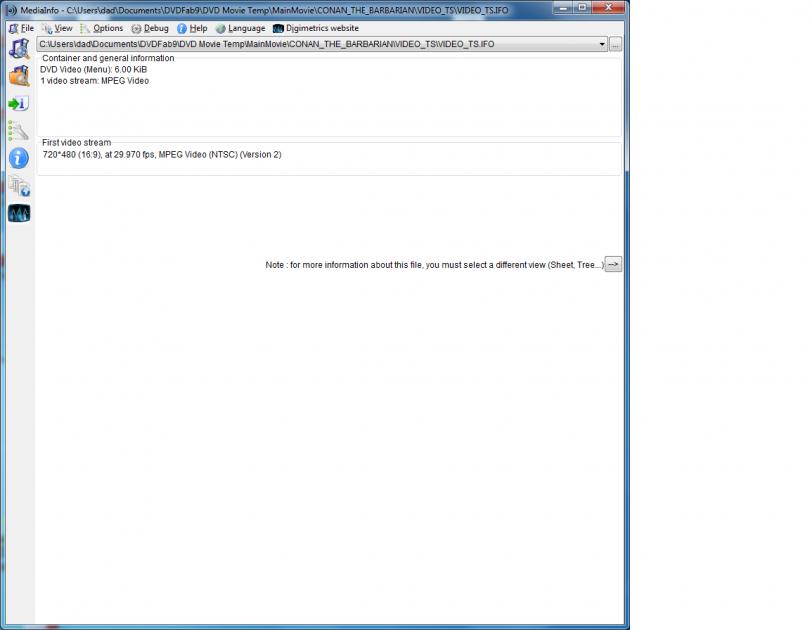Select the '720*480 (16:9), at 29.970 fps' line
This screenshot has height=630, width=810.
click(162, 154)
